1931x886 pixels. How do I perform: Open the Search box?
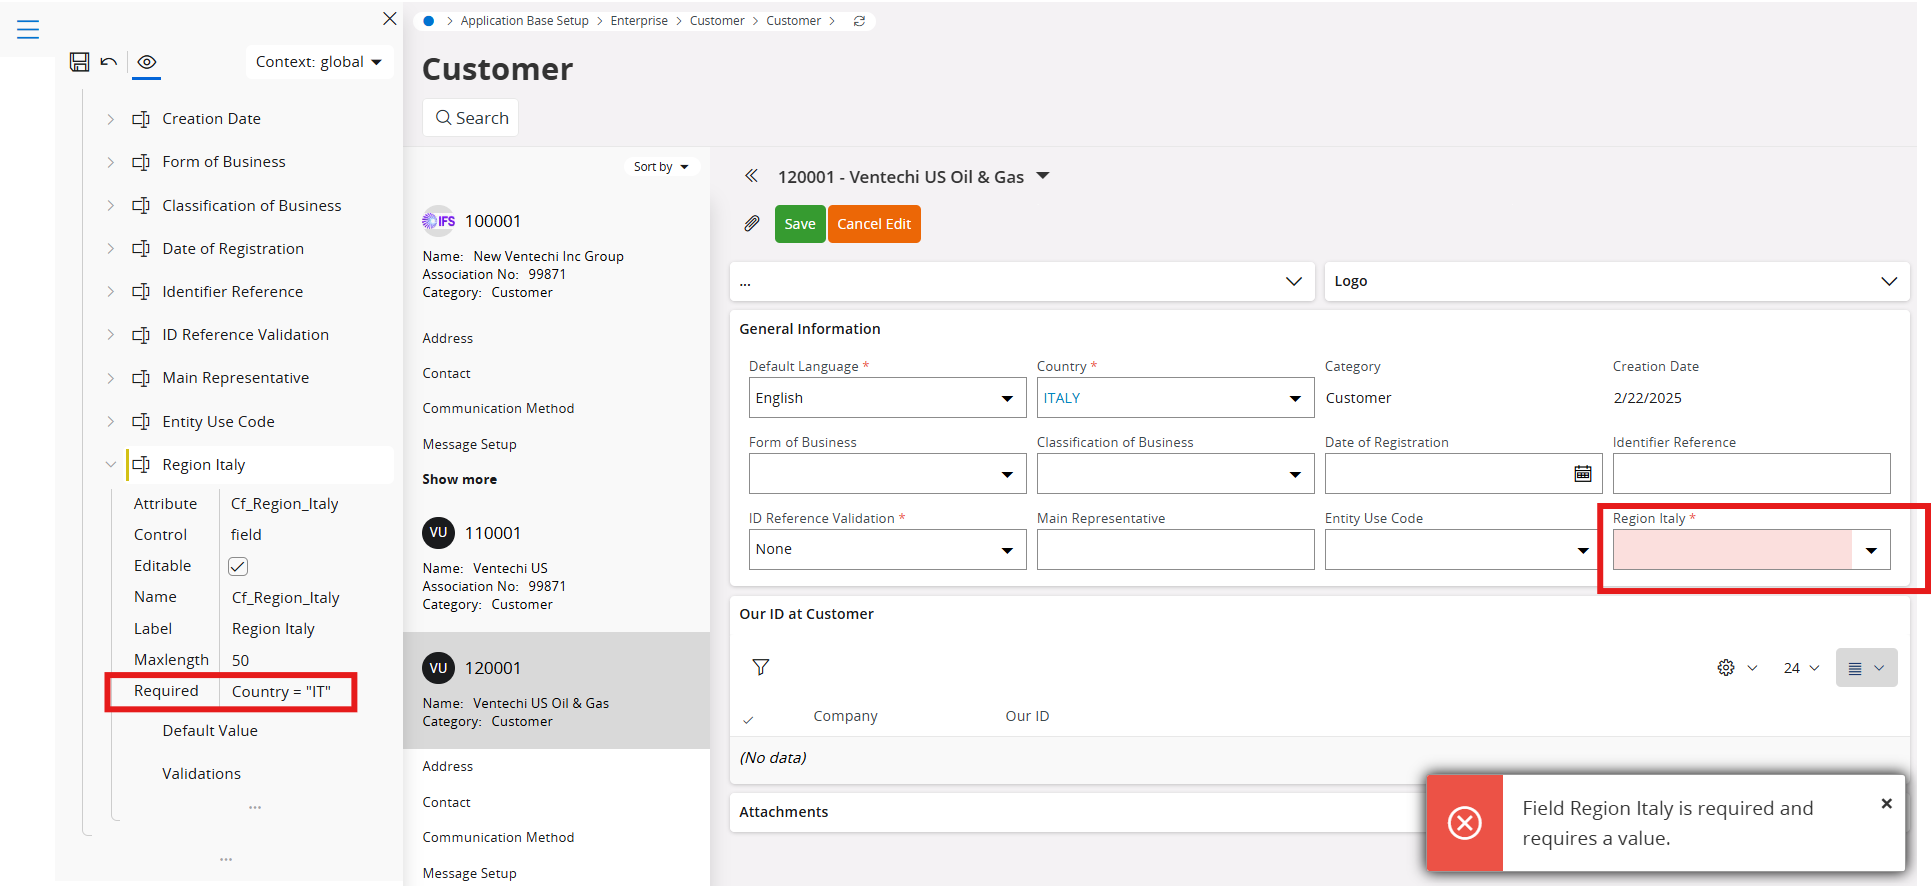click(x=471, y=118)
